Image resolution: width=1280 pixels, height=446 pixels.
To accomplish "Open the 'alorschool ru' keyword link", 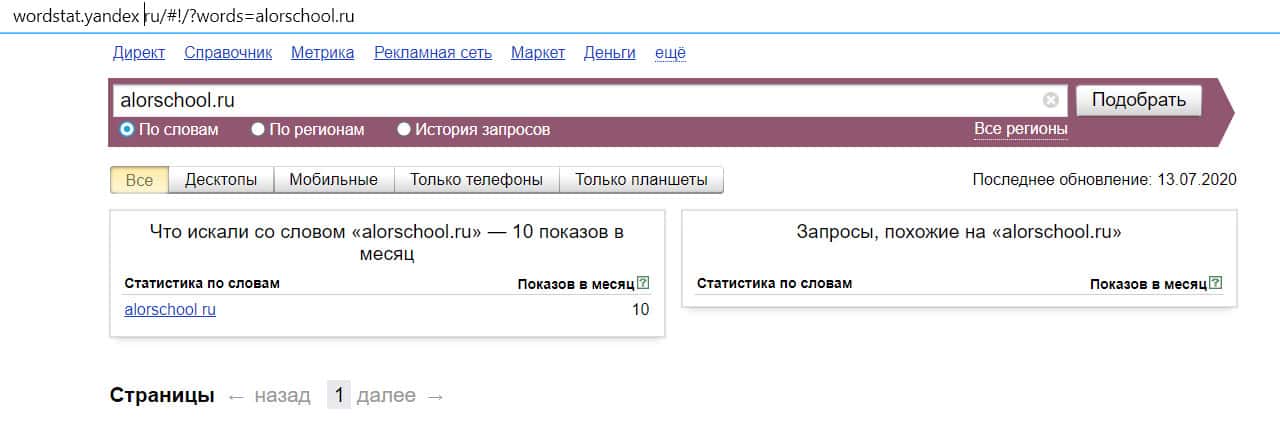I will tap(170, 309).
